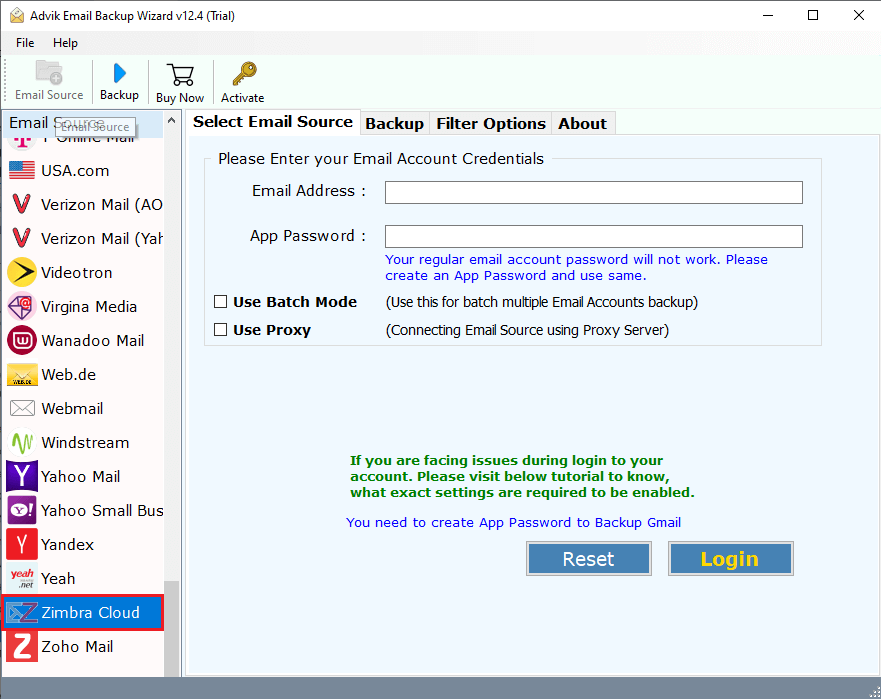Open the File menu
Image resolution: width=881 pixels, height=699 pixels.
pos(25,43)
